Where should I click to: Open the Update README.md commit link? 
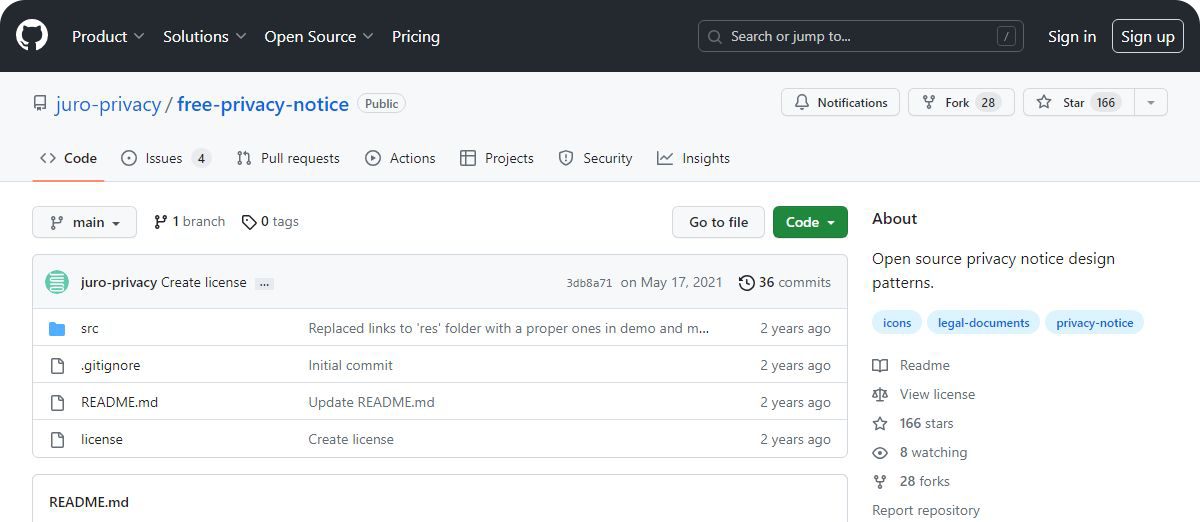[x=371, y=402]
